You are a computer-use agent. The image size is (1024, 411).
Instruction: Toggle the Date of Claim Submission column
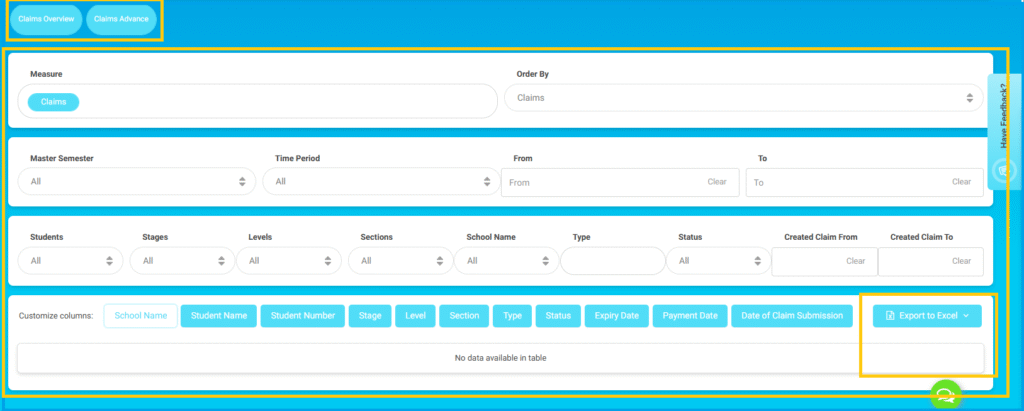pyautogui.click(x=792, y=316)
